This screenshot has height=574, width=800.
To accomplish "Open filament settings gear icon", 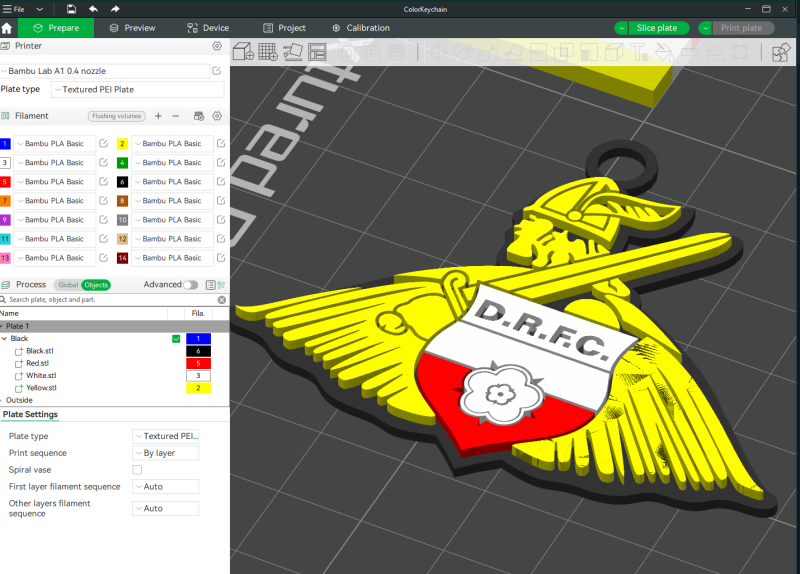I will point(217,116).
